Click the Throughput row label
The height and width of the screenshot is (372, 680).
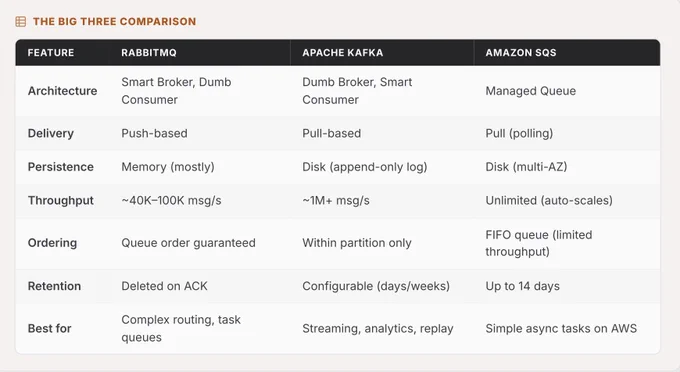61,200
